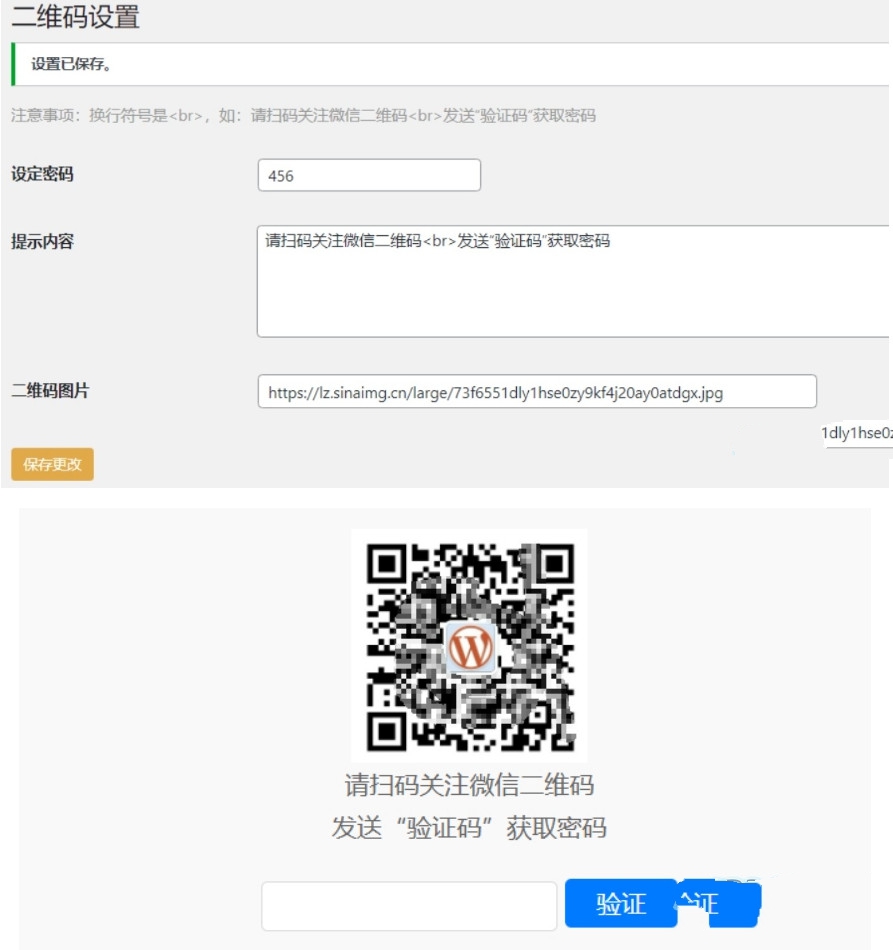Click the 二维码图片 label
The width and height of the screenshot is (893, 950).
point(50,390)
